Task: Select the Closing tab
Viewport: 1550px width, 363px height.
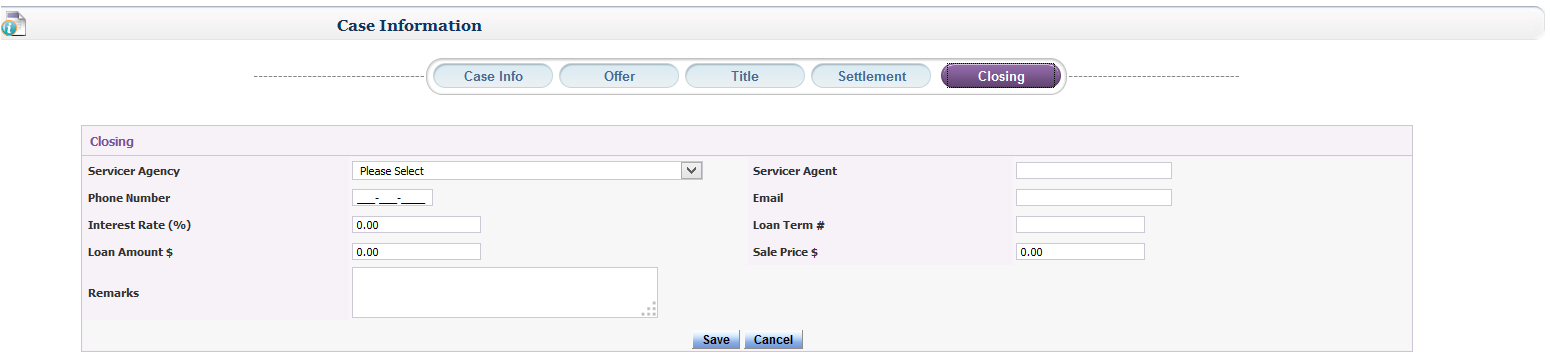Action: [1000, 76]
